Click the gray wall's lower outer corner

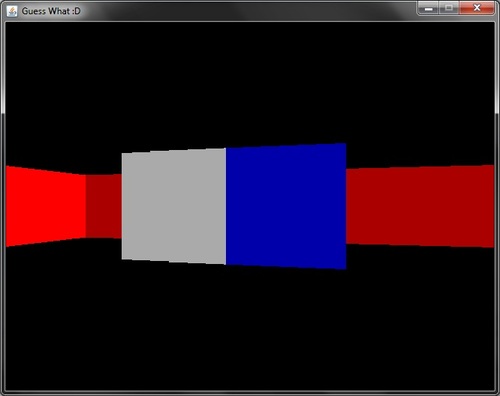coord(122,258)
